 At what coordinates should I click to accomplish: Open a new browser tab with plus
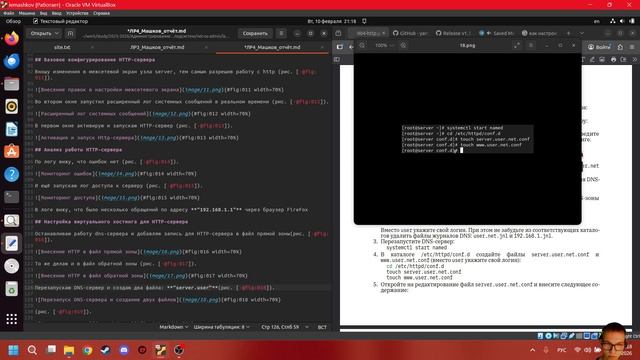tap(568, 33)
